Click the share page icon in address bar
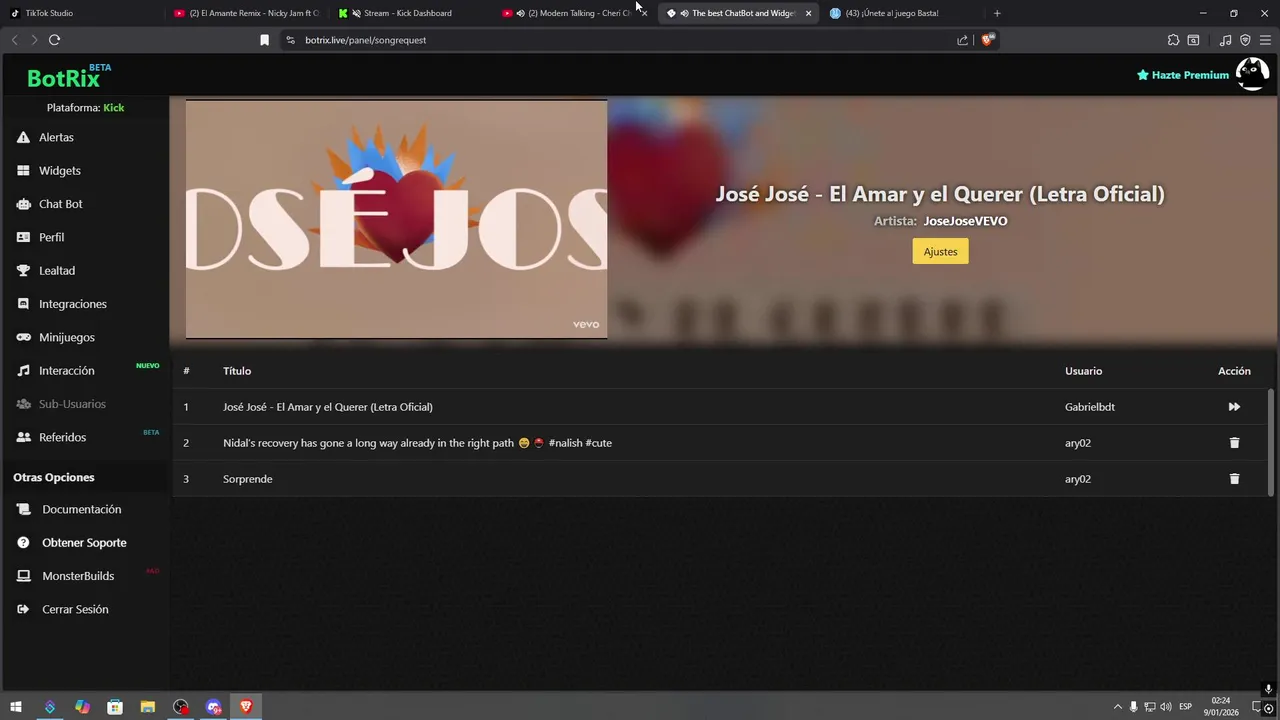Viewport: 1280px width, 720px height. click(962, 40)
